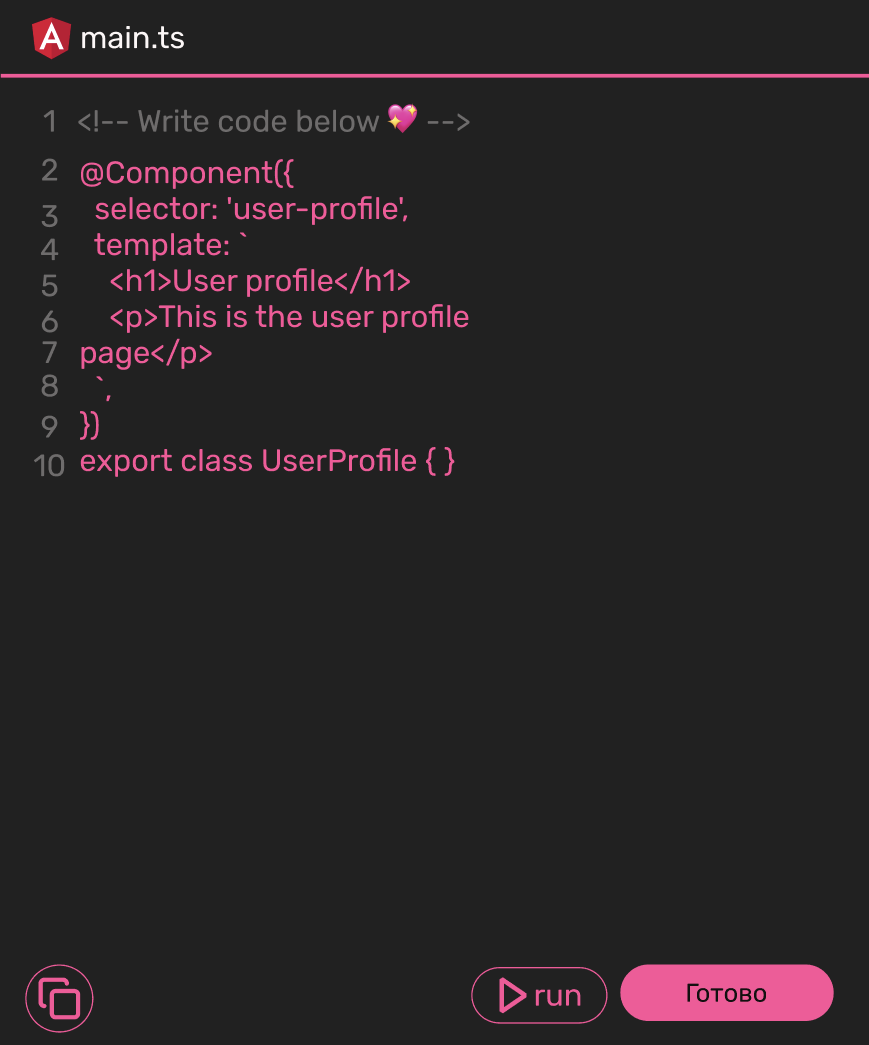The width and height of the screenshot is (869, 1045).
Task: Click the play triangle icon in run
Action: coord(512,995)
